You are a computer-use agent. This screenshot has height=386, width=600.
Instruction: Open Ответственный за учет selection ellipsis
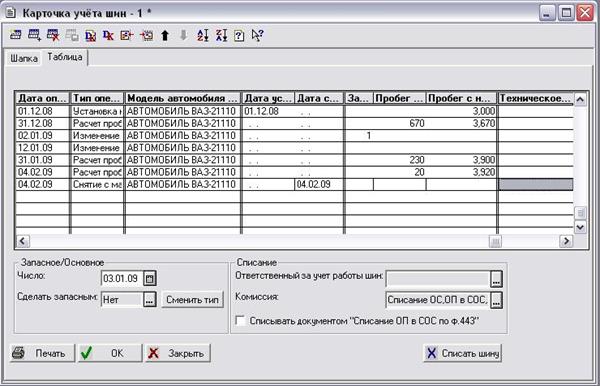pyautogui.click(x=496, y=279)
